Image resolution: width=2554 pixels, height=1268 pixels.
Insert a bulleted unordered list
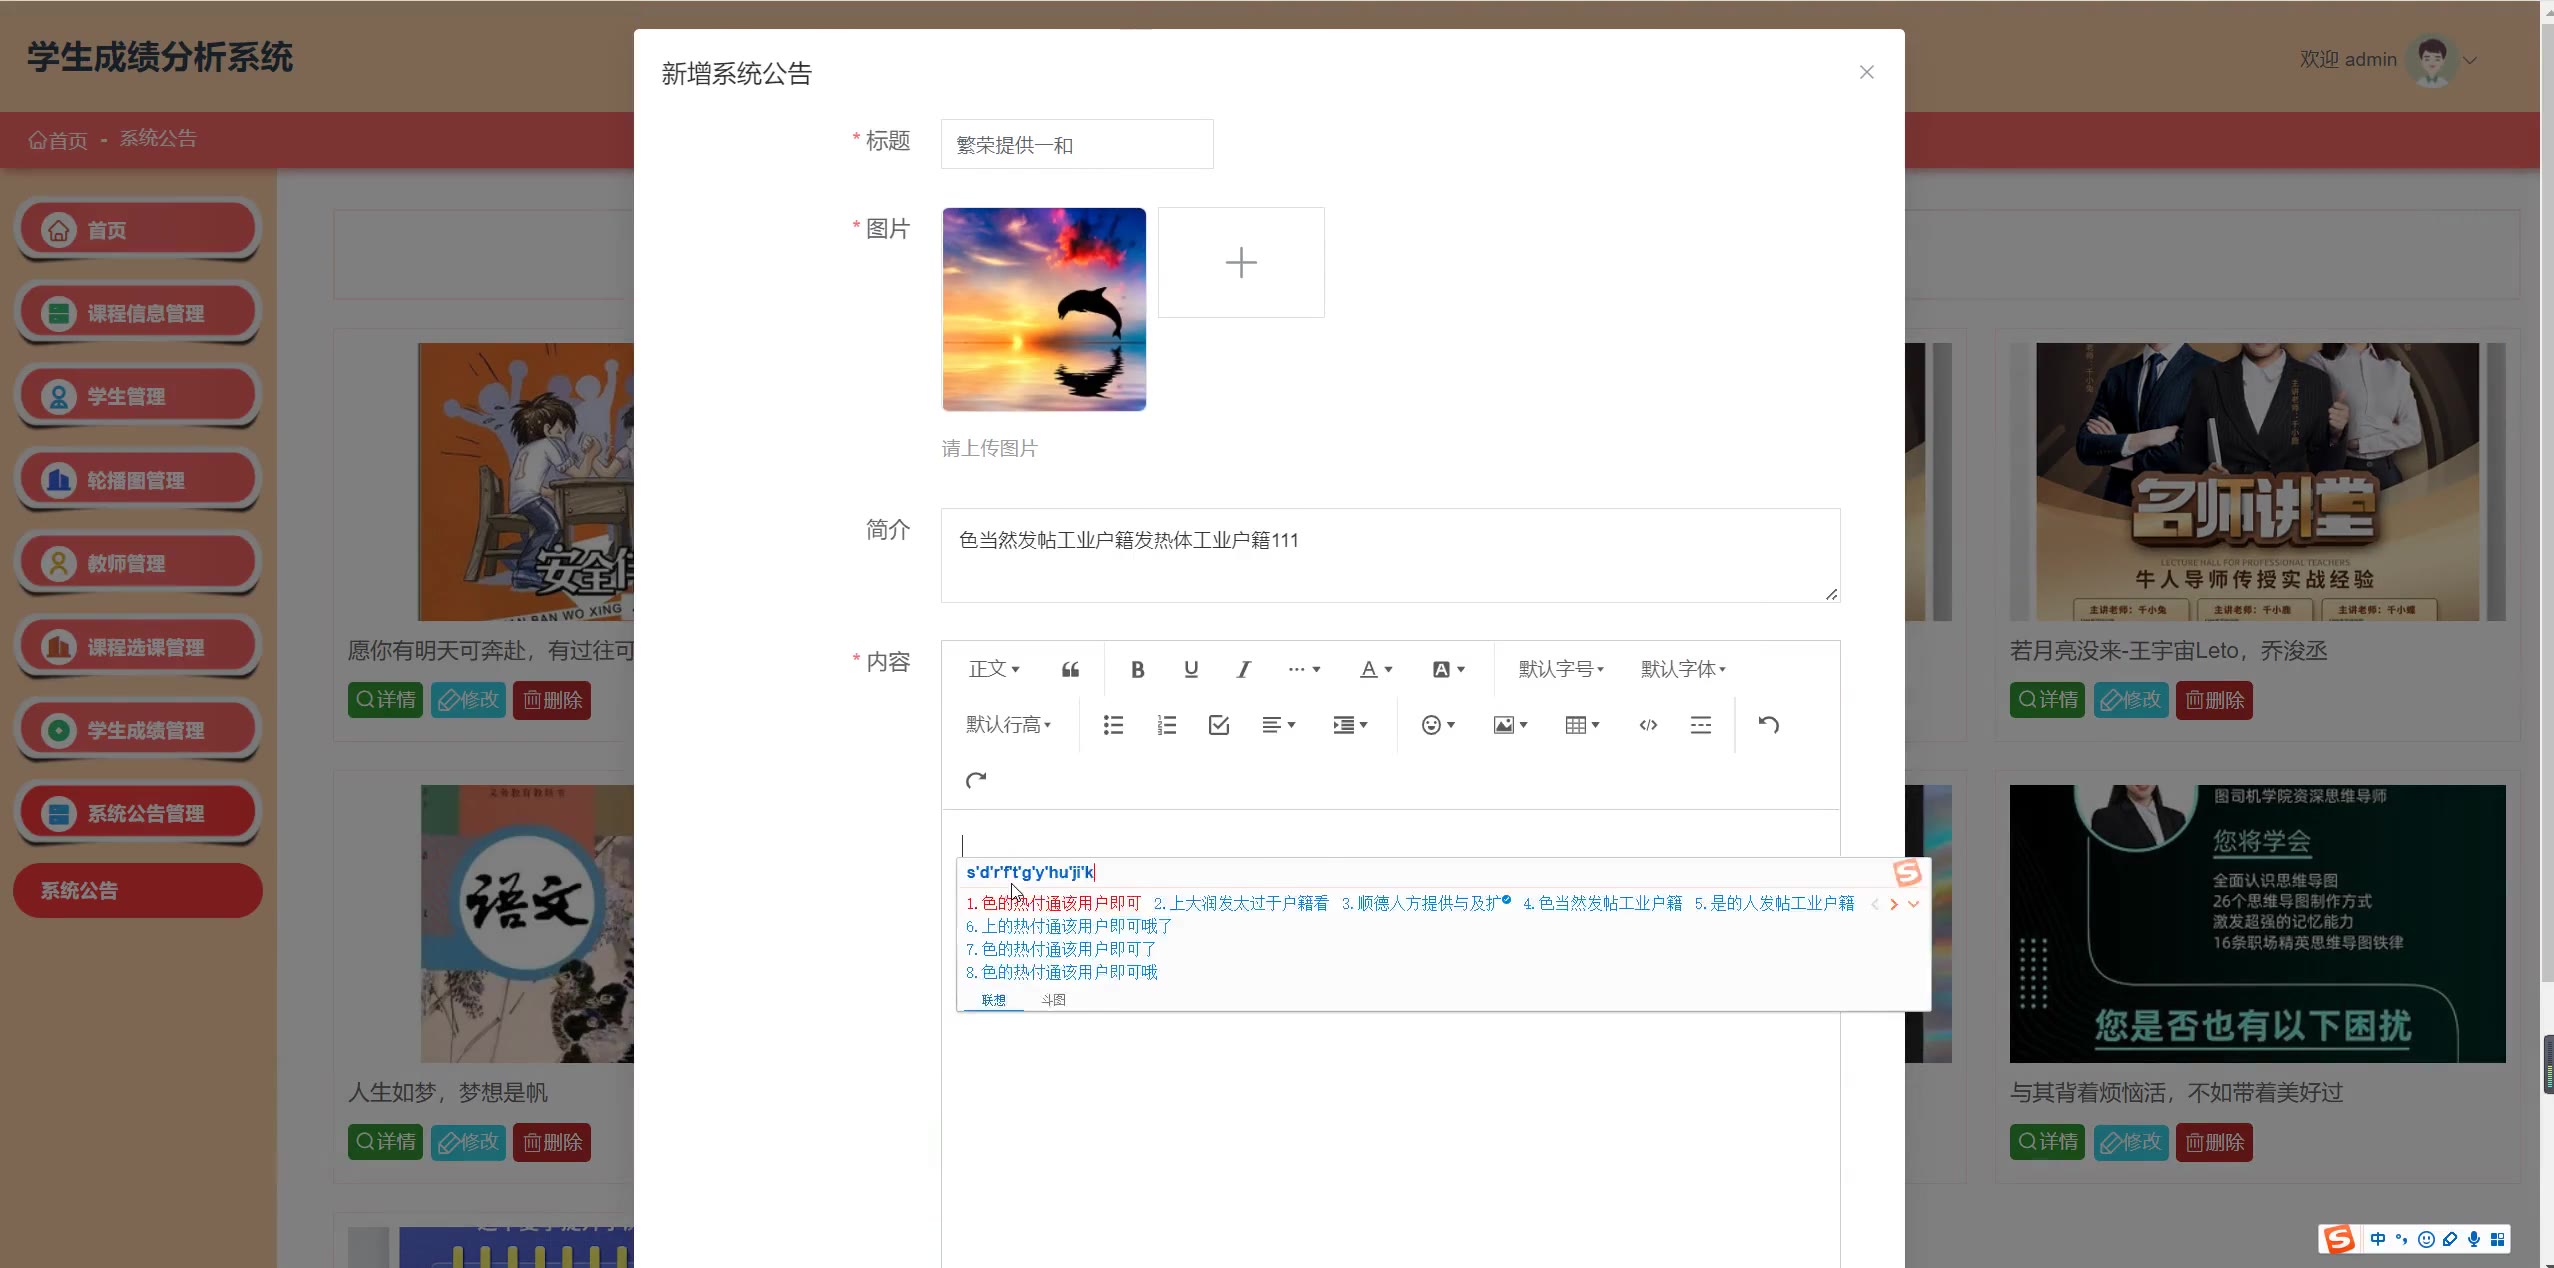(1113, 725)
